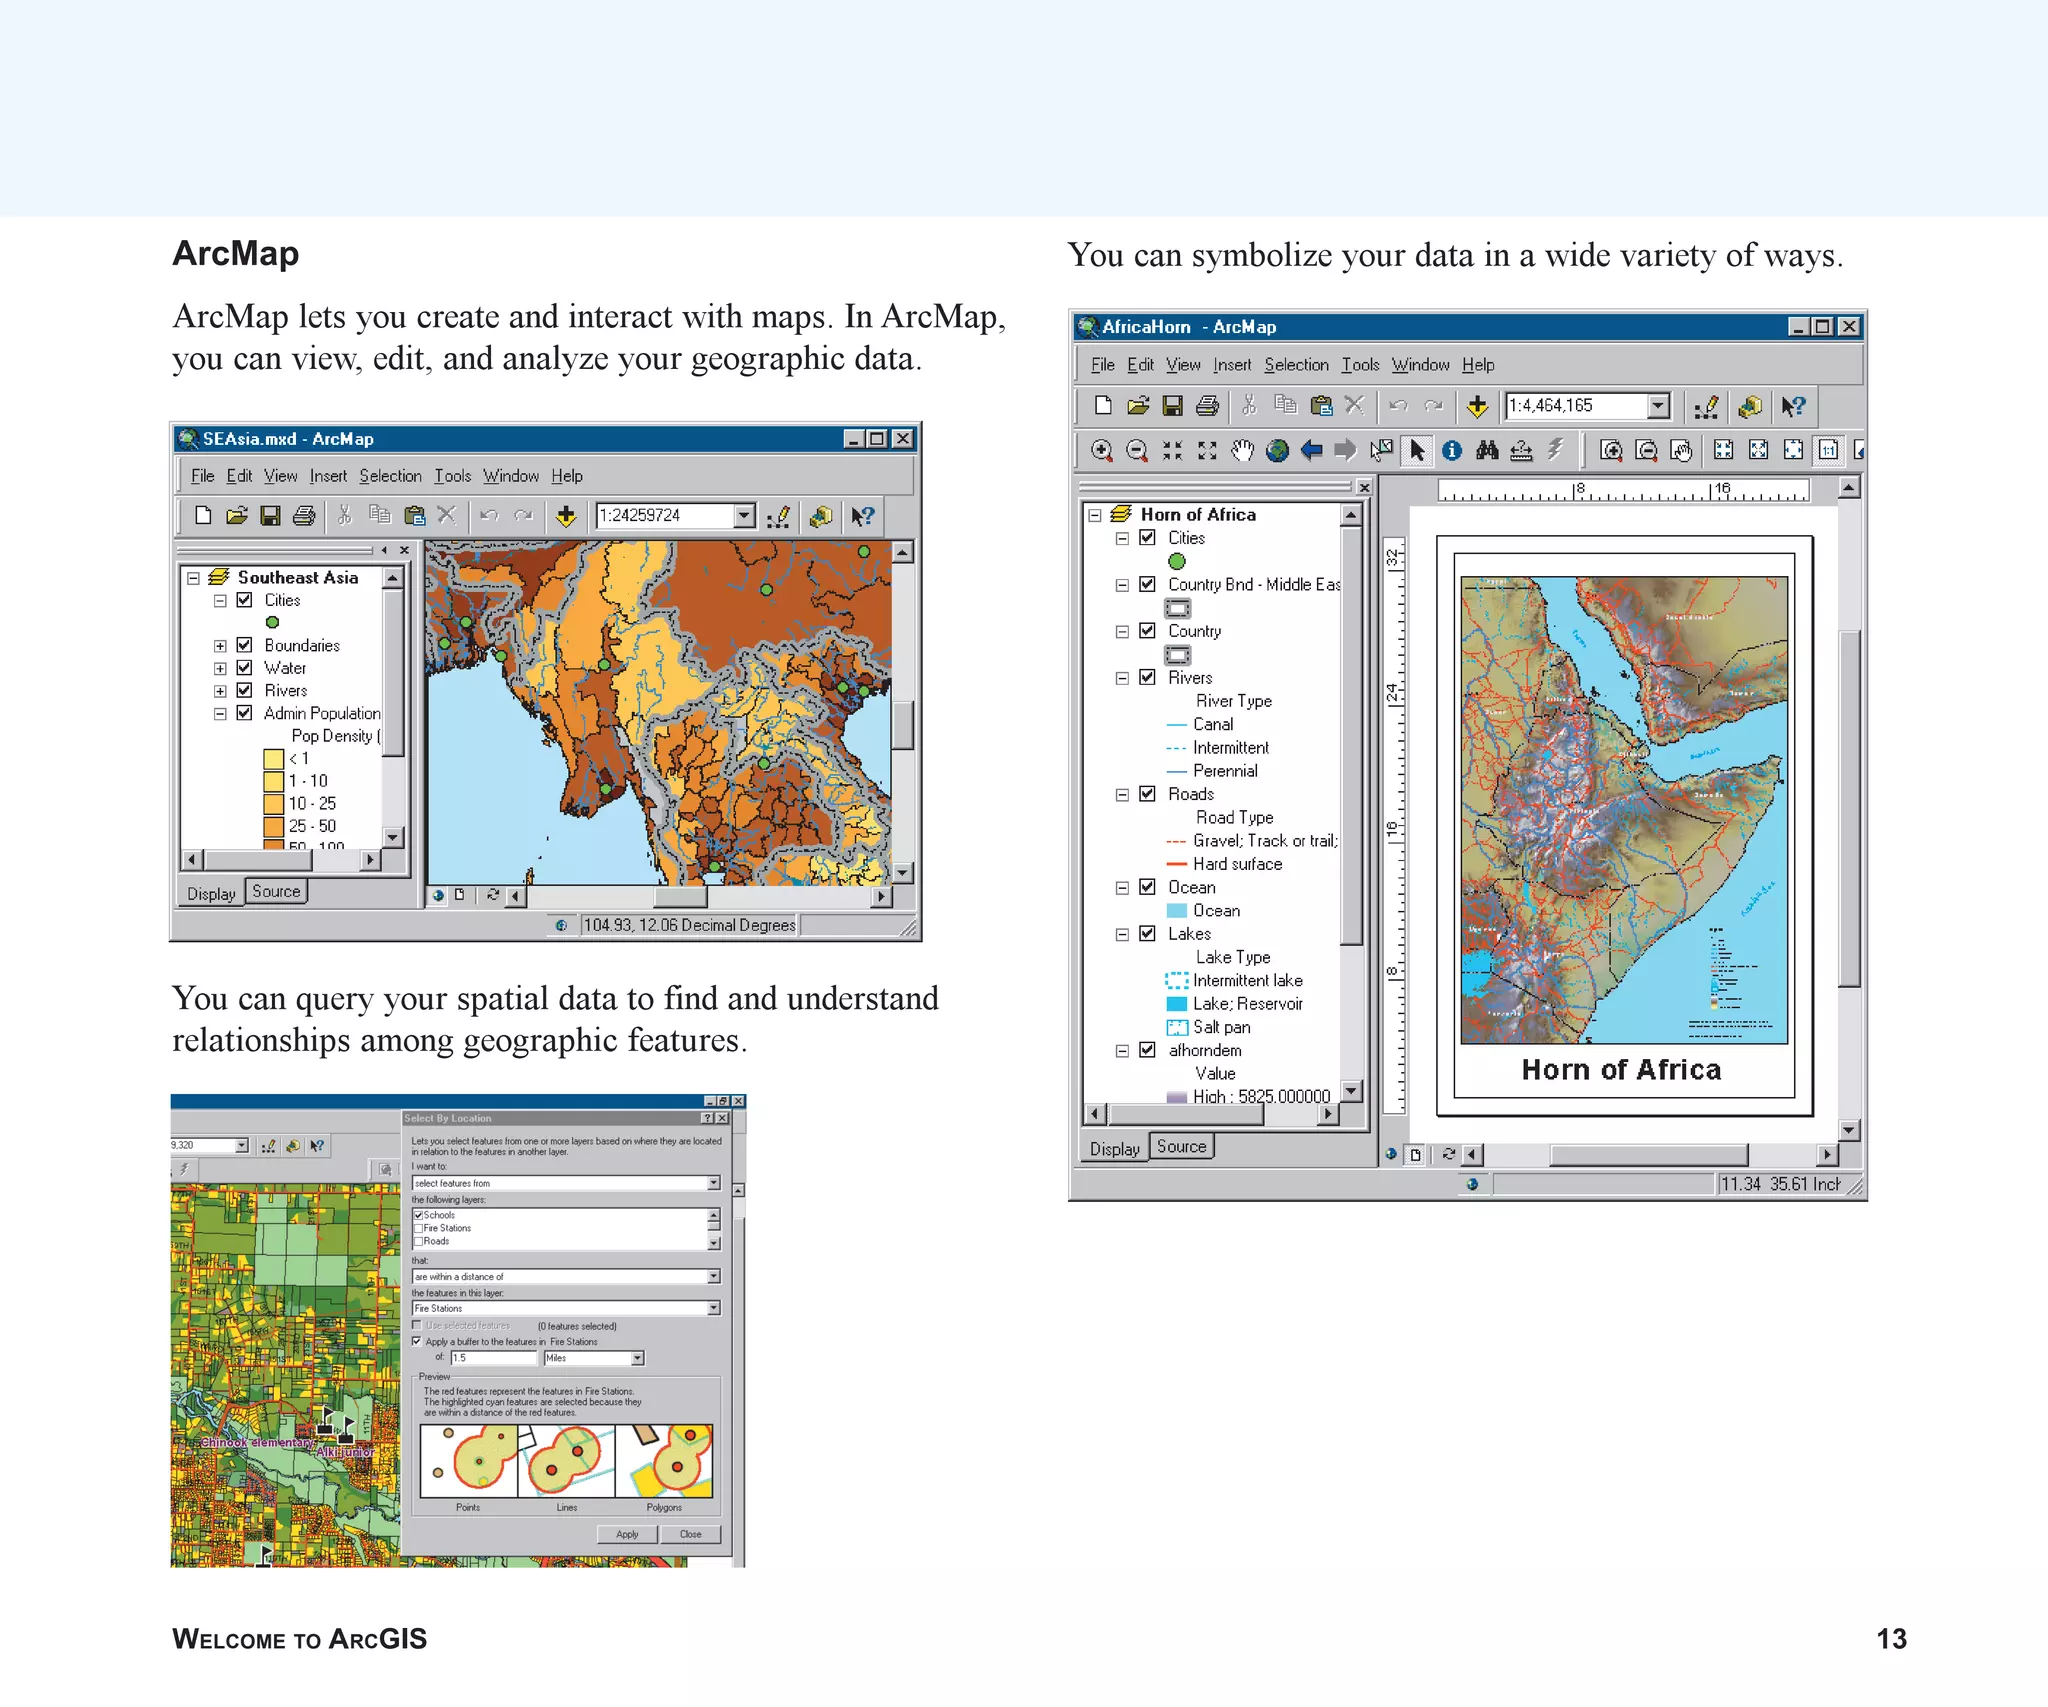Open Insert menu in SEAsia window

(x=328, y=476)
